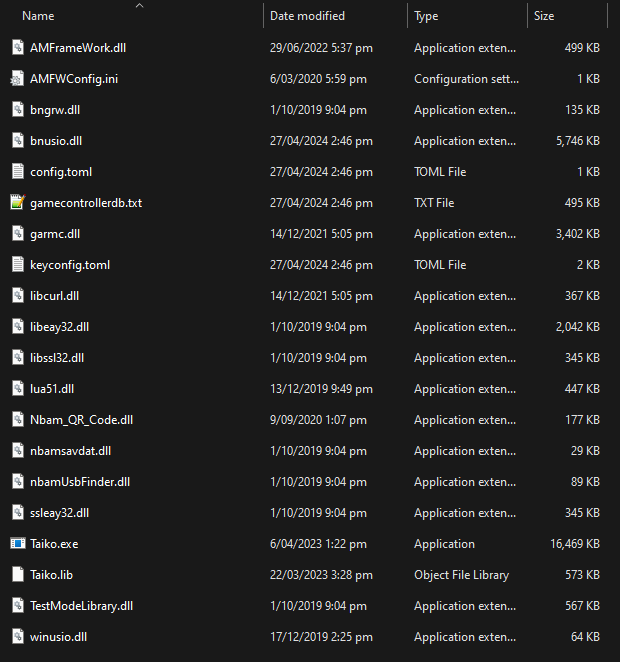The height and width of the screenshot is (662, 620).
Task: Sort files by the Name column header
Action: [38, 16]
